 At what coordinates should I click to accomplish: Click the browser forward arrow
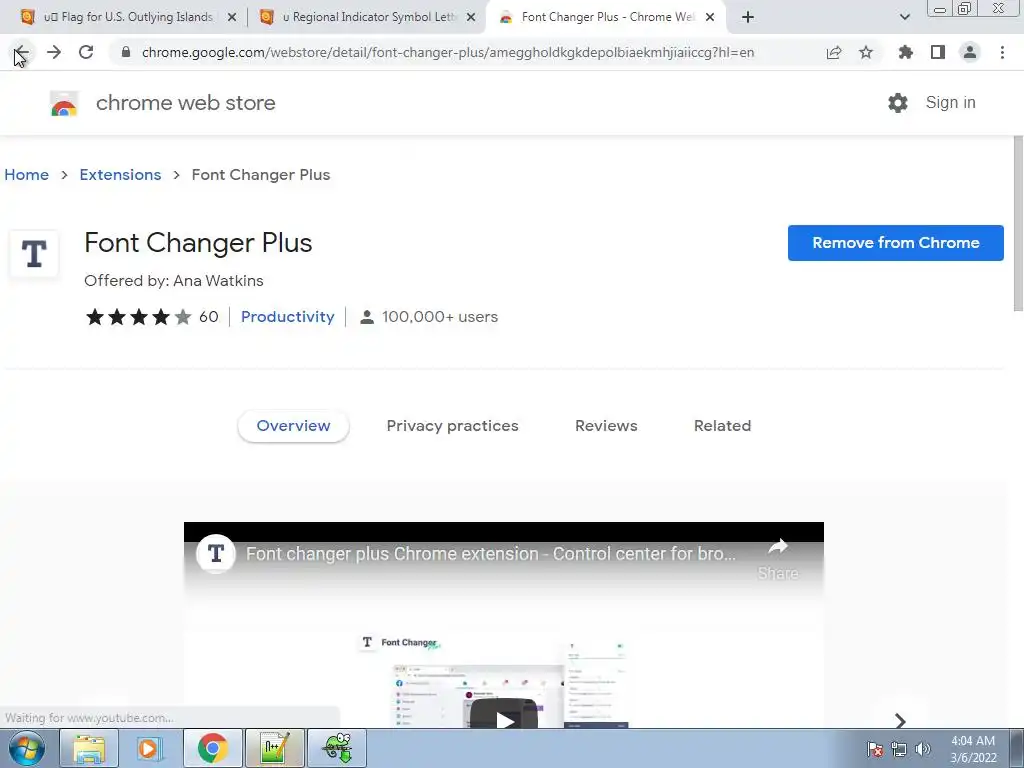[x=54, y=52]
